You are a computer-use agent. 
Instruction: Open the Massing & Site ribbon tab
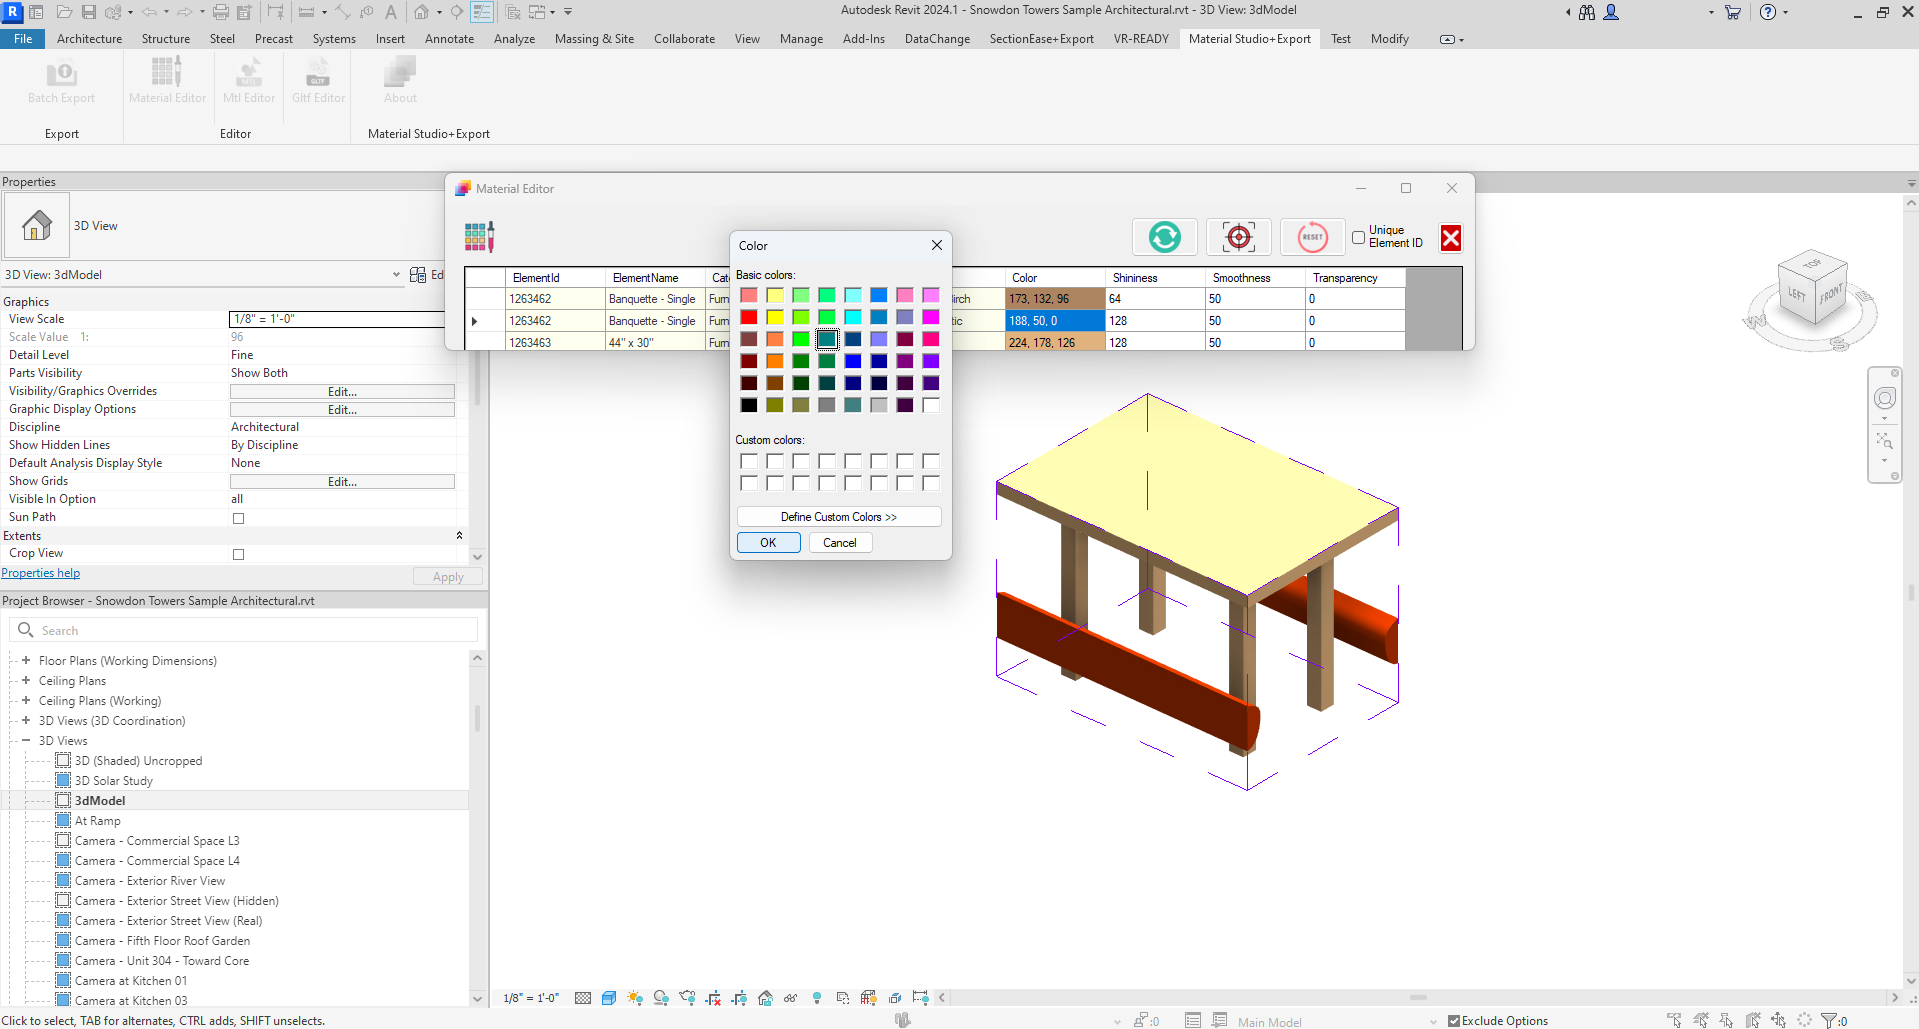coord(594,39)
